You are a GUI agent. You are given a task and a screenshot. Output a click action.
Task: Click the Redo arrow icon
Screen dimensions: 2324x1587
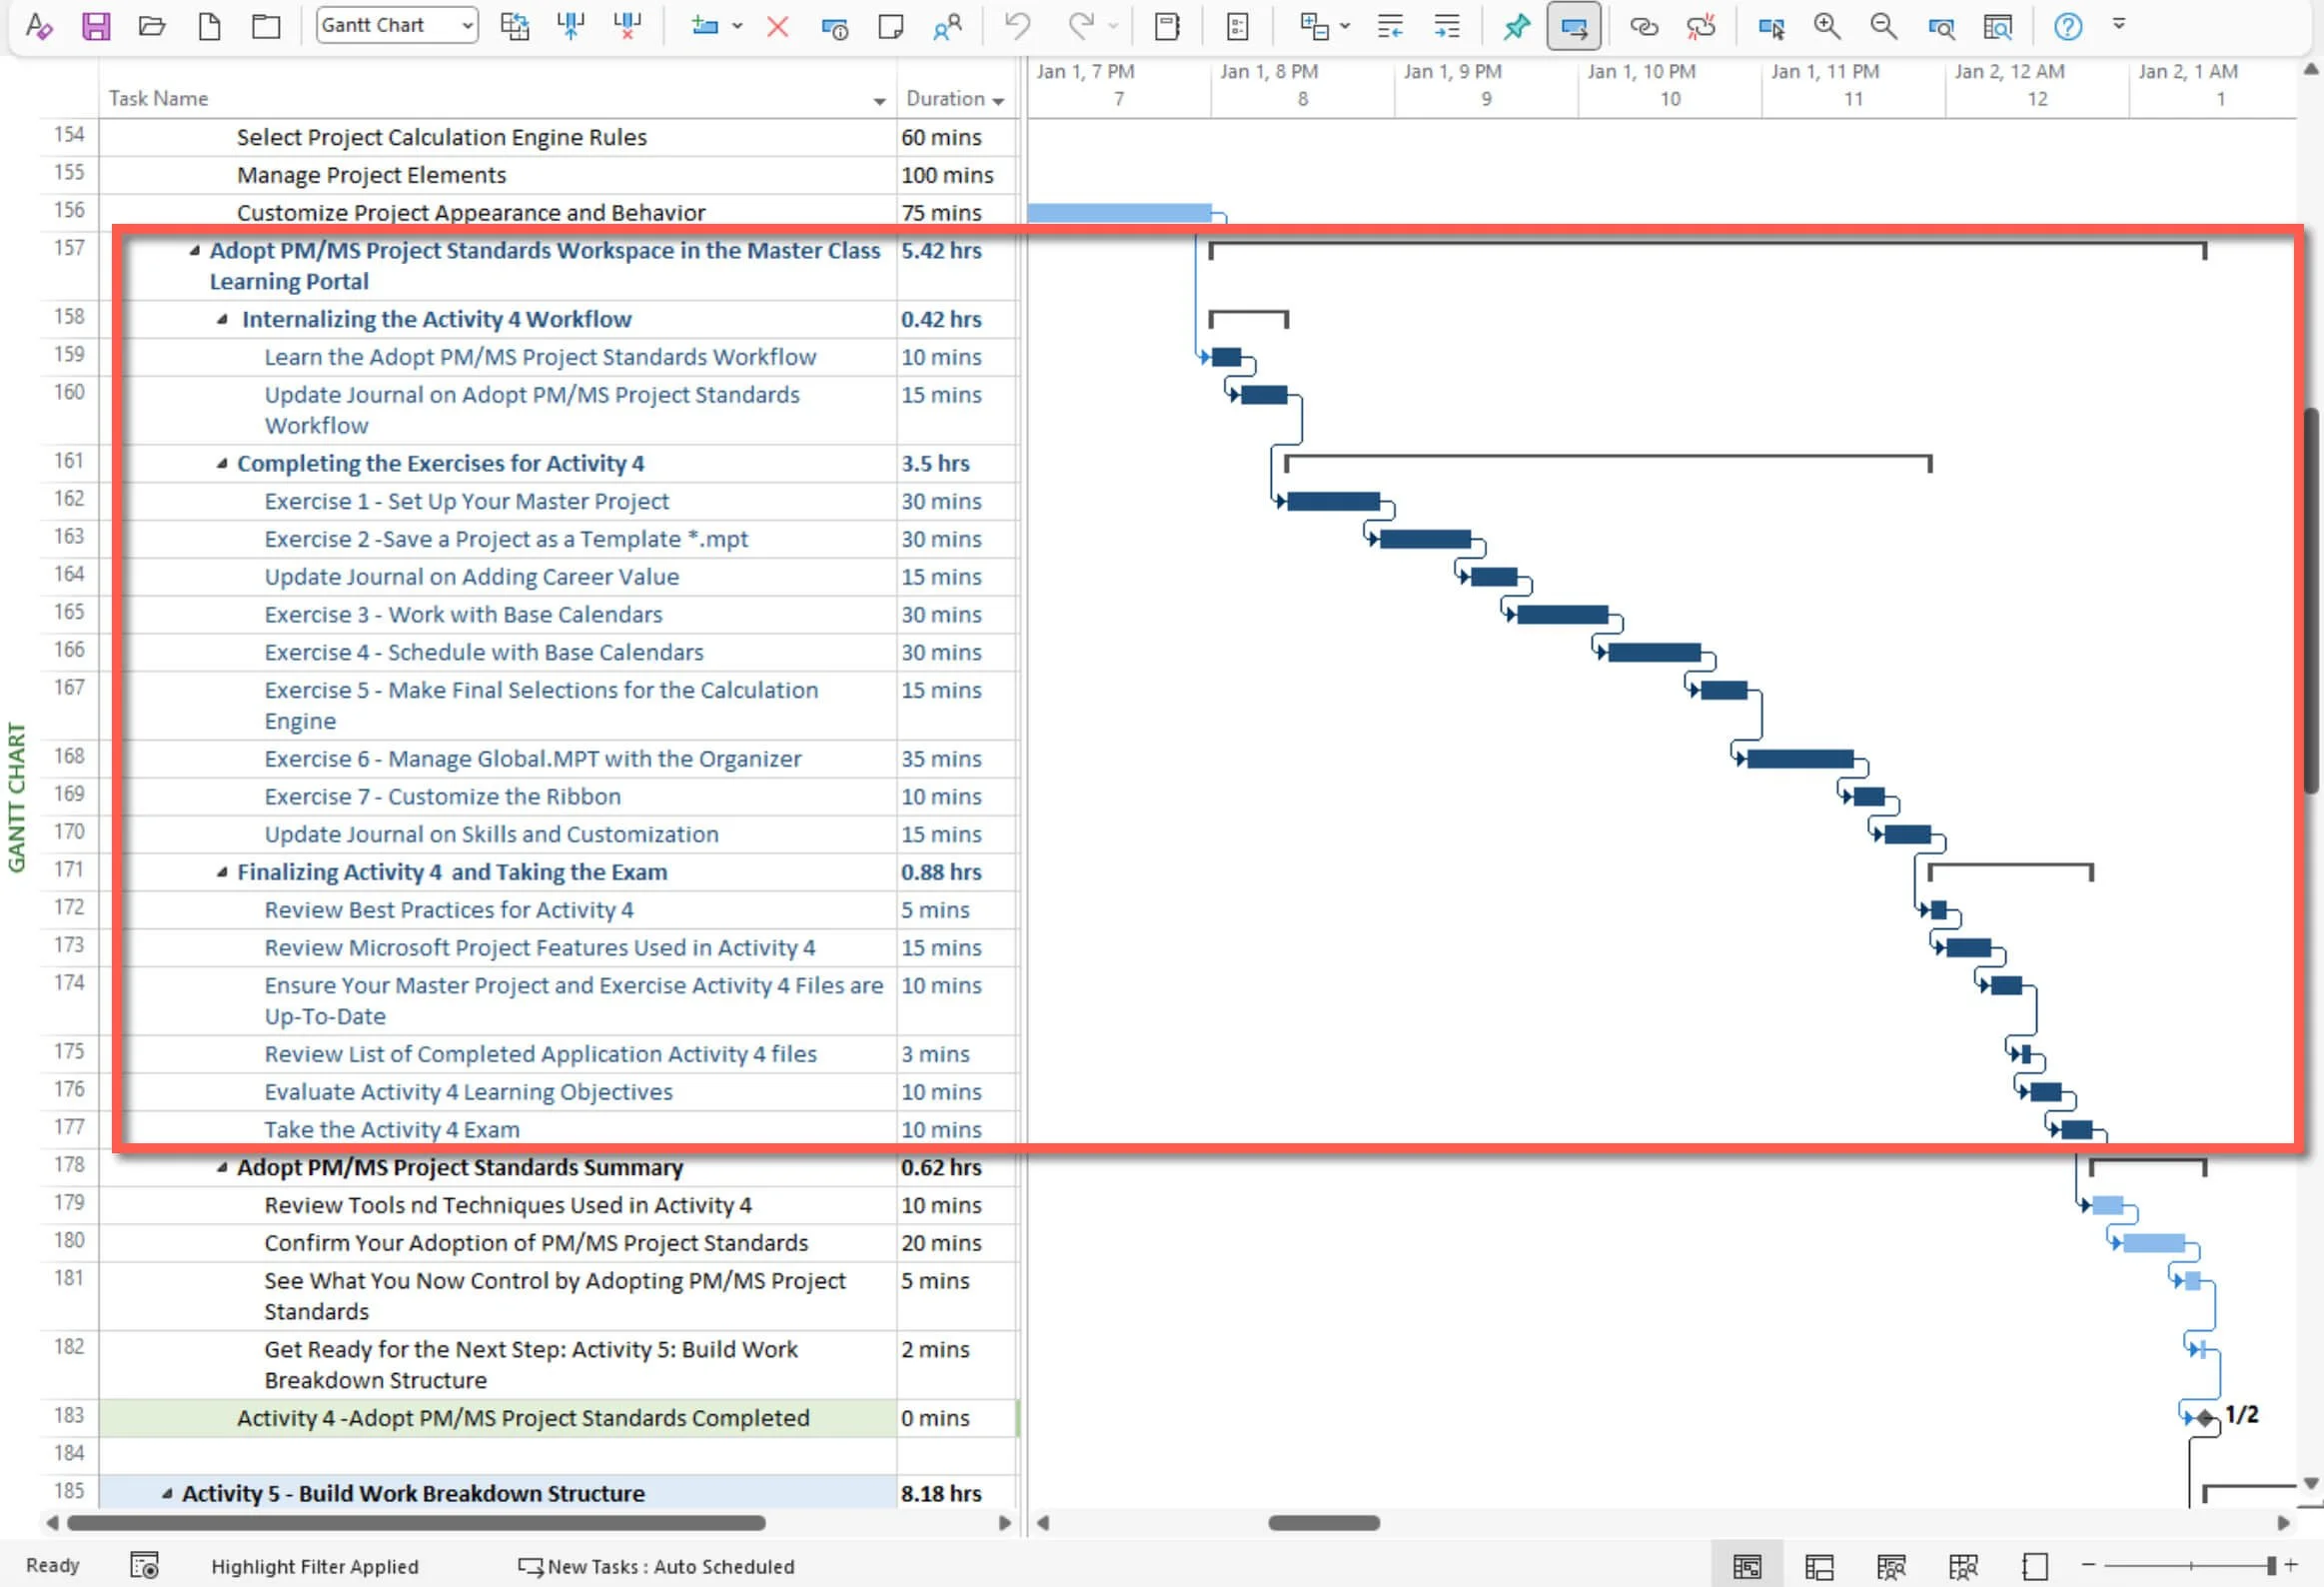(x=1081, y=26)
